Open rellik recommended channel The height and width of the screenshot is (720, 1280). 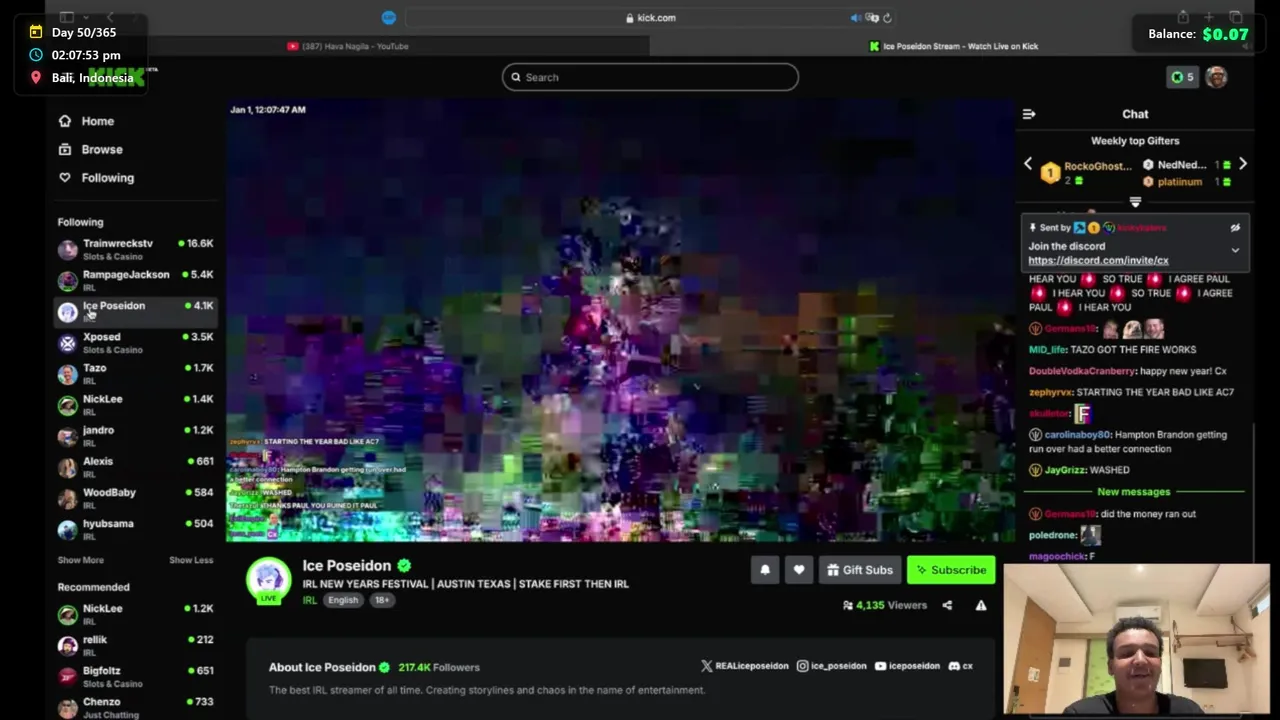pyautogui.click(x=135, y=645)
